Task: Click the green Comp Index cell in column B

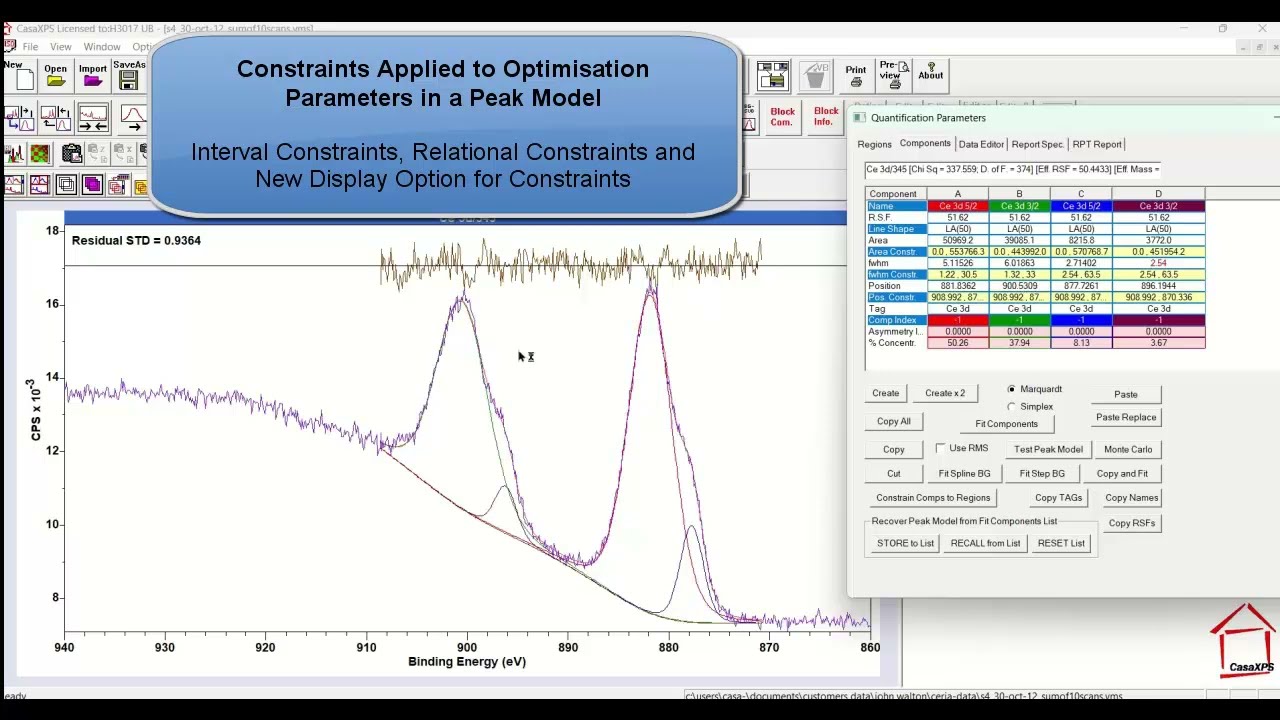Action: pos(1019,320)
